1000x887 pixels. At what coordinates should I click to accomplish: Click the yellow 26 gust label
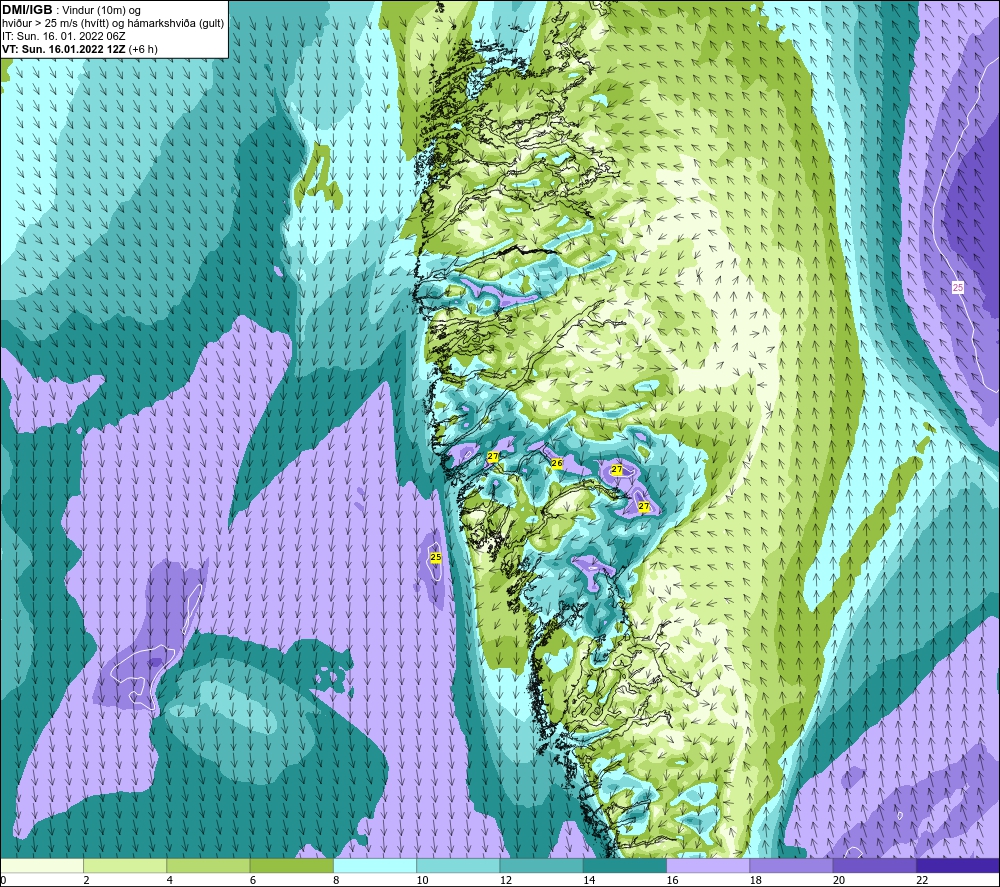[x=557, y=463]
